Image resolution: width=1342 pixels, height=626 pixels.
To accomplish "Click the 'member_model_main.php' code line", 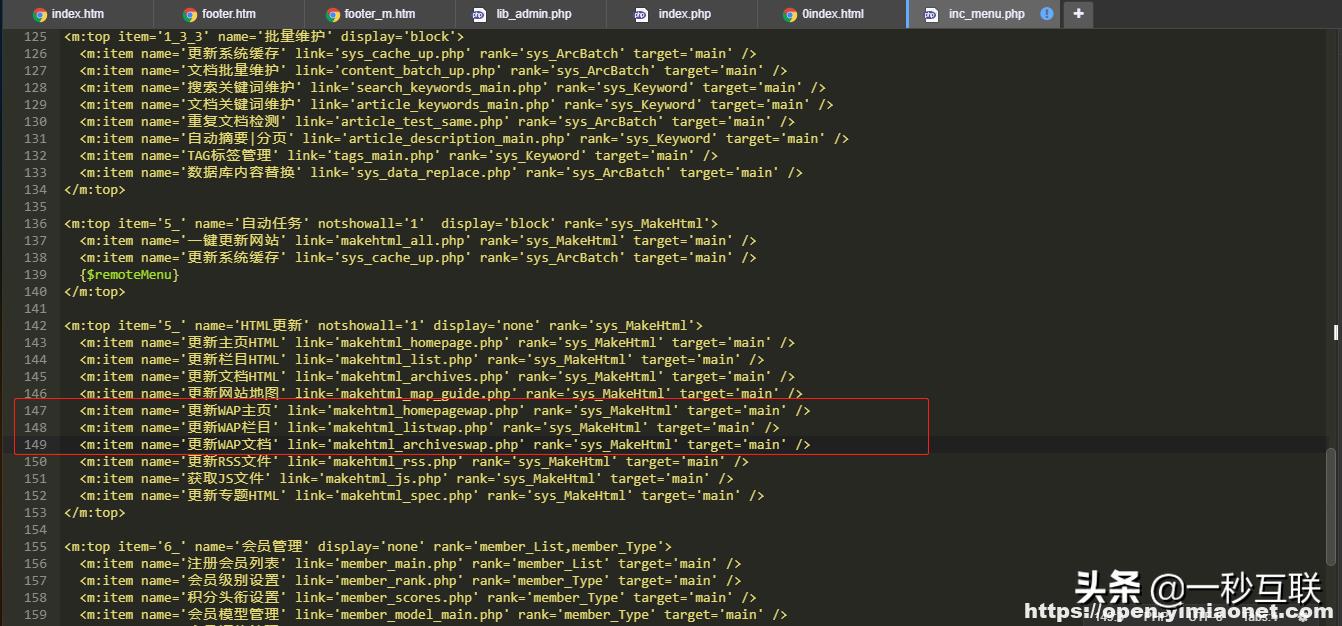I will (433, 614).
